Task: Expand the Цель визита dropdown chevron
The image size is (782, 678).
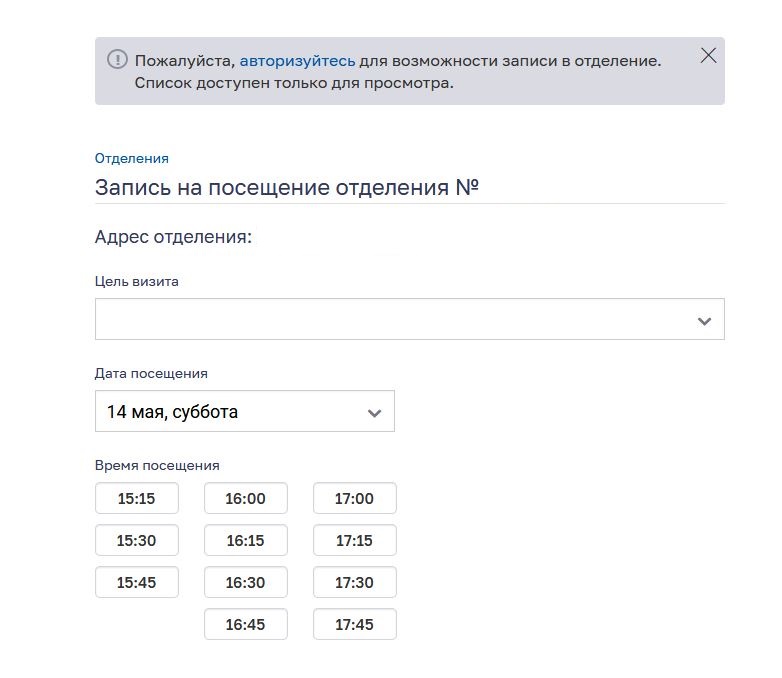Action: point(704,321)
